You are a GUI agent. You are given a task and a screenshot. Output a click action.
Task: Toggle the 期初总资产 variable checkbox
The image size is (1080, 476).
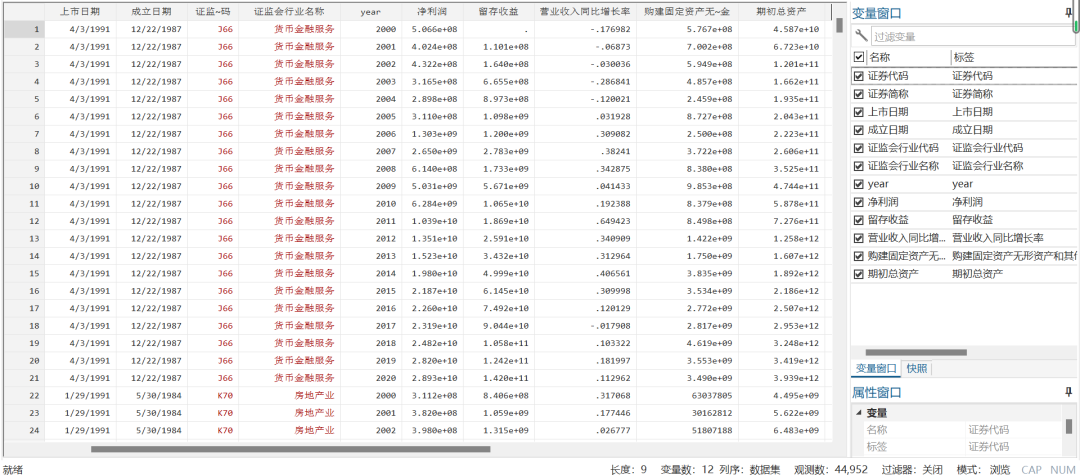[x=858, y=273]
